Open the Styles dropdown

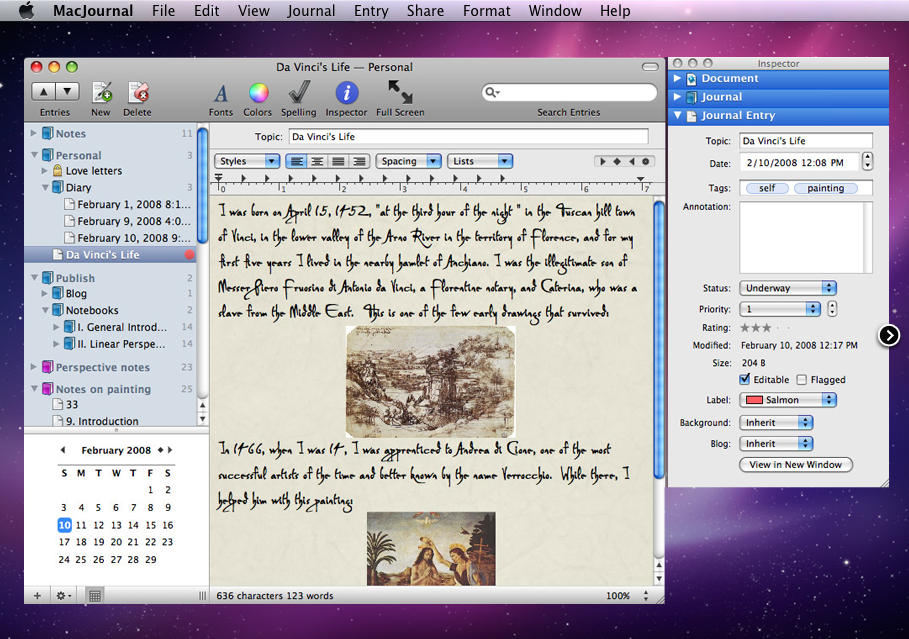pos(248,161)
